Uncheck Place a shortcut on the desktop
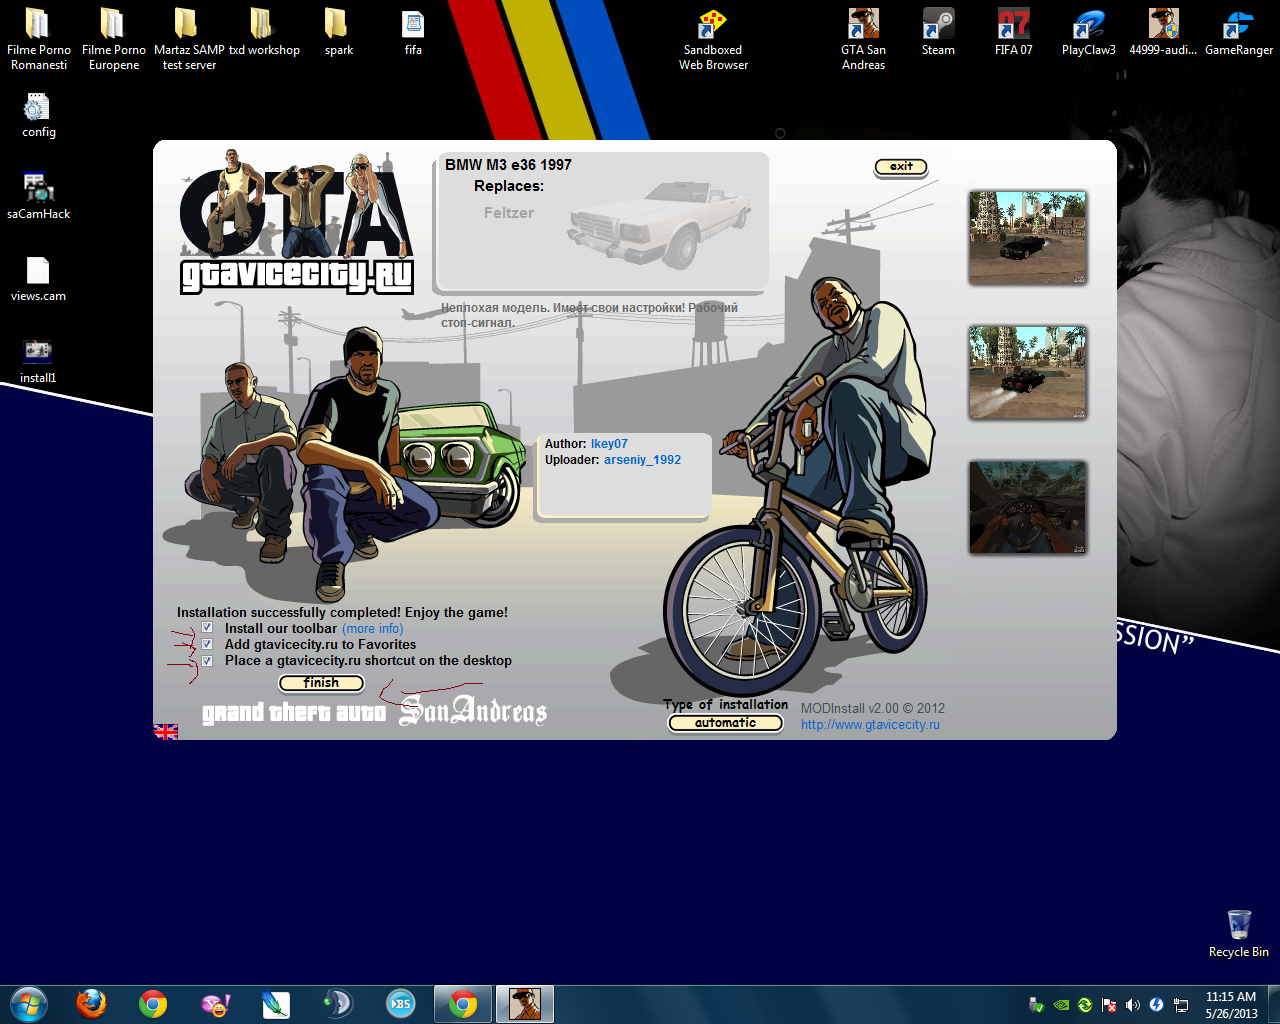 (x=207, y=660)
